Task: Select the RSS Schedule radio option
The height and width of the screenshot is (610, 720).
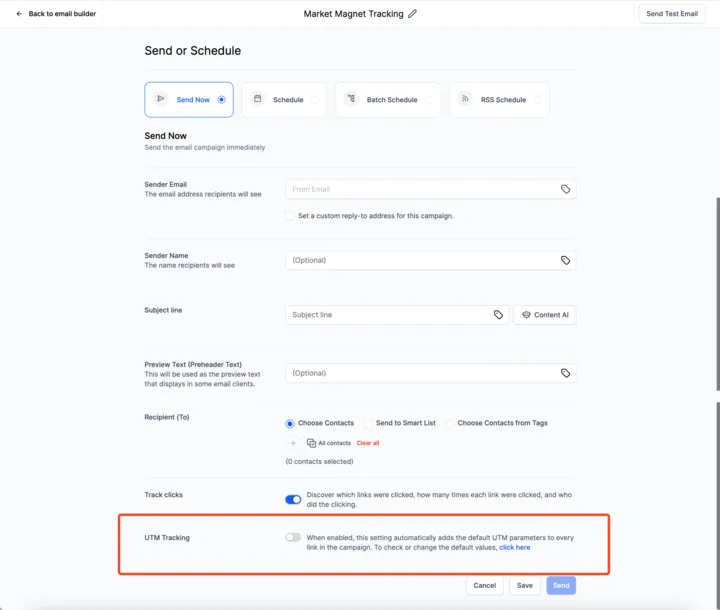Action: pos(537,100)
